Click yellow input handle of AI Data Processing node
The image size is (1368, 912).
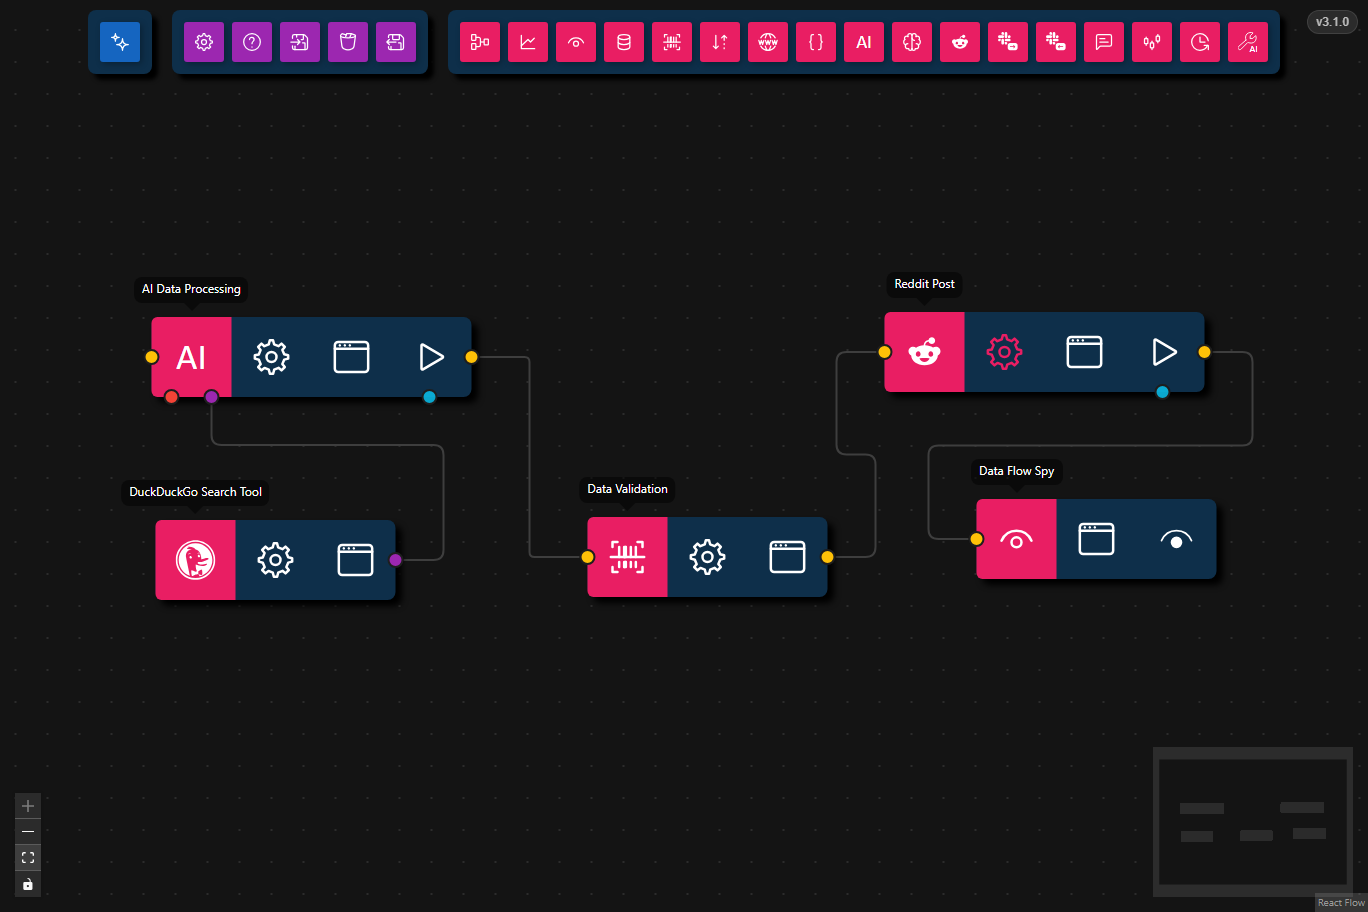point(152,357)
